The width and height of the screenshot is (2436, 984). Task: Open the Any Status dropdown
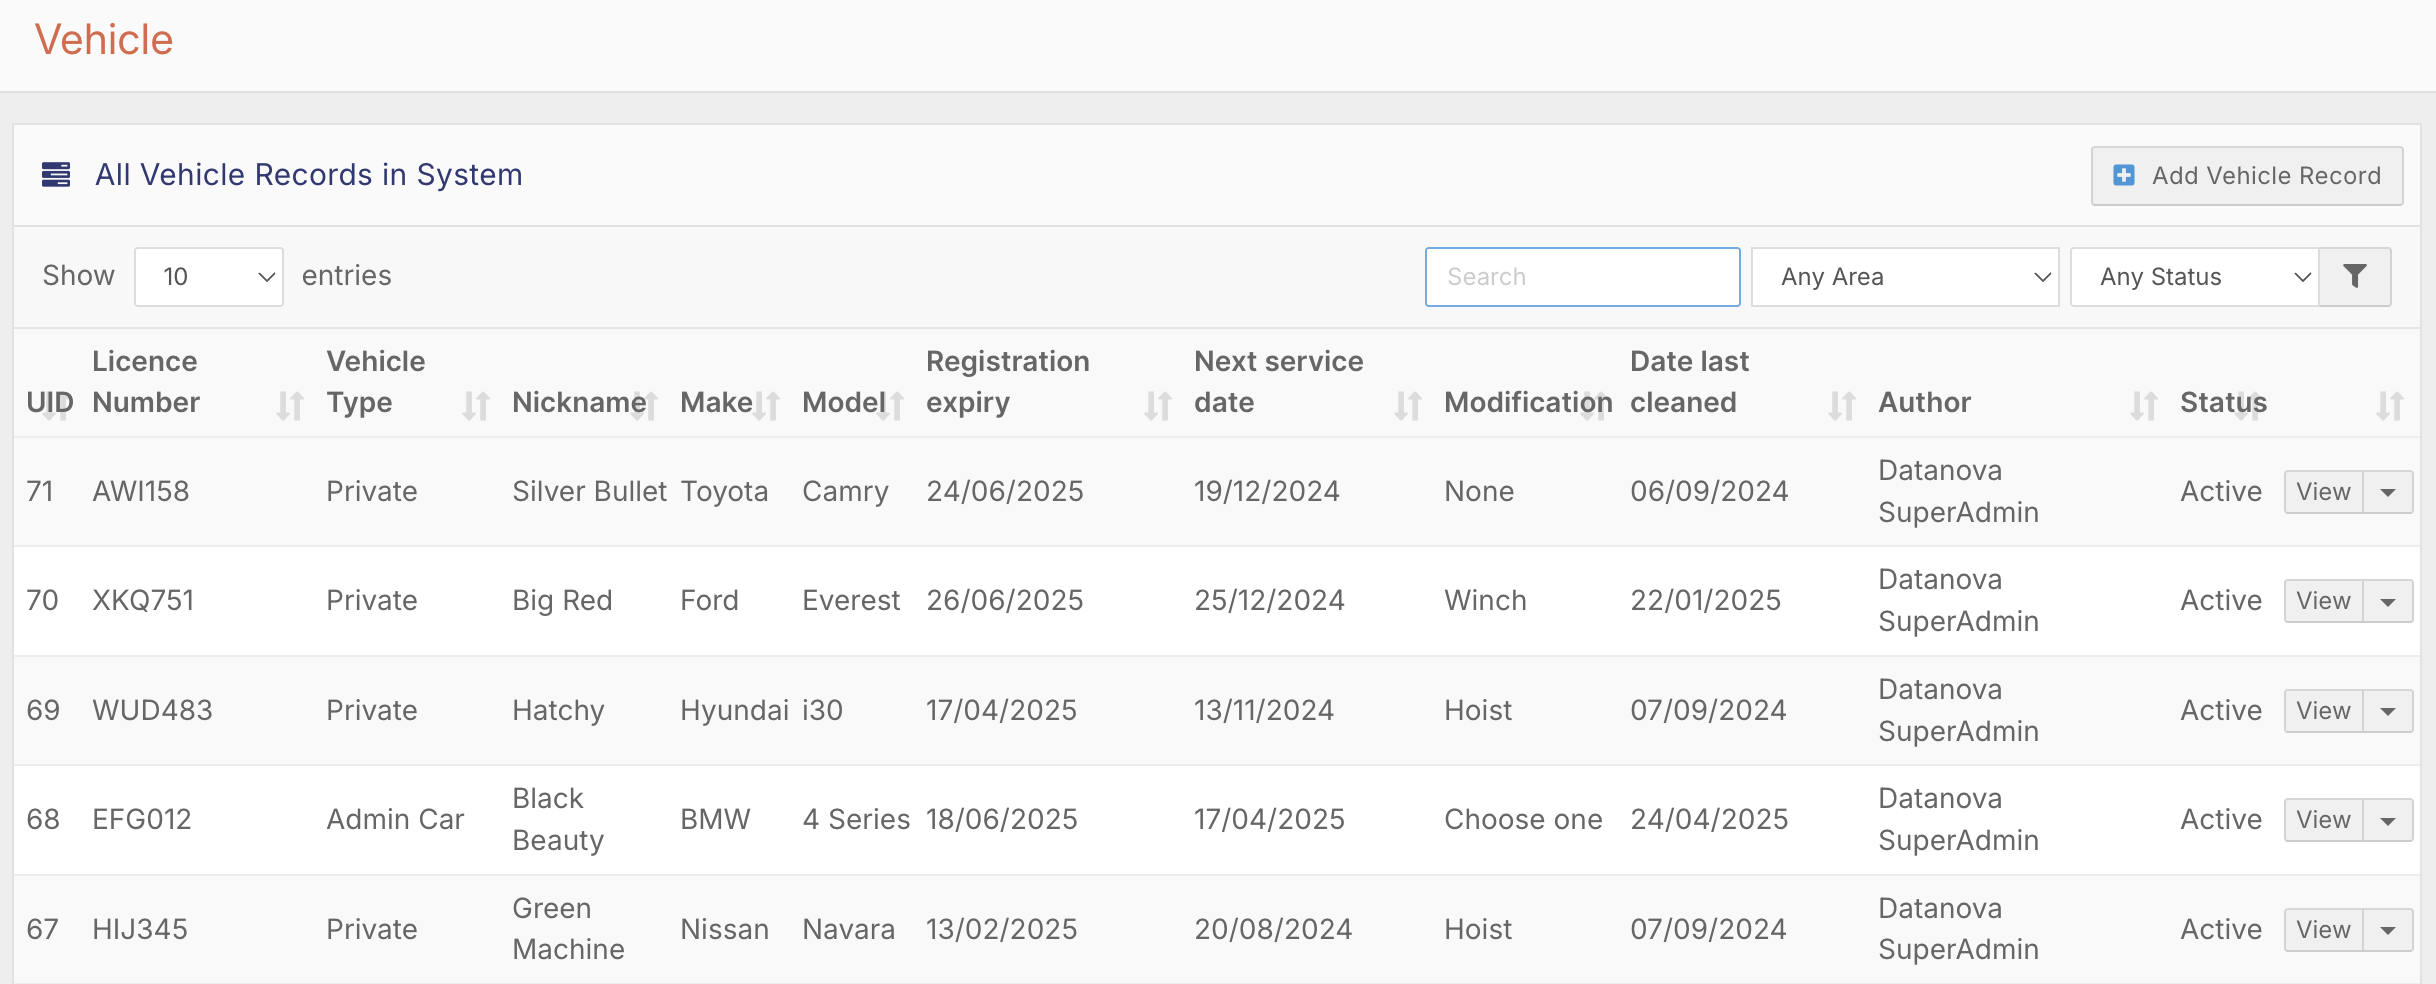coord(2195,277)
